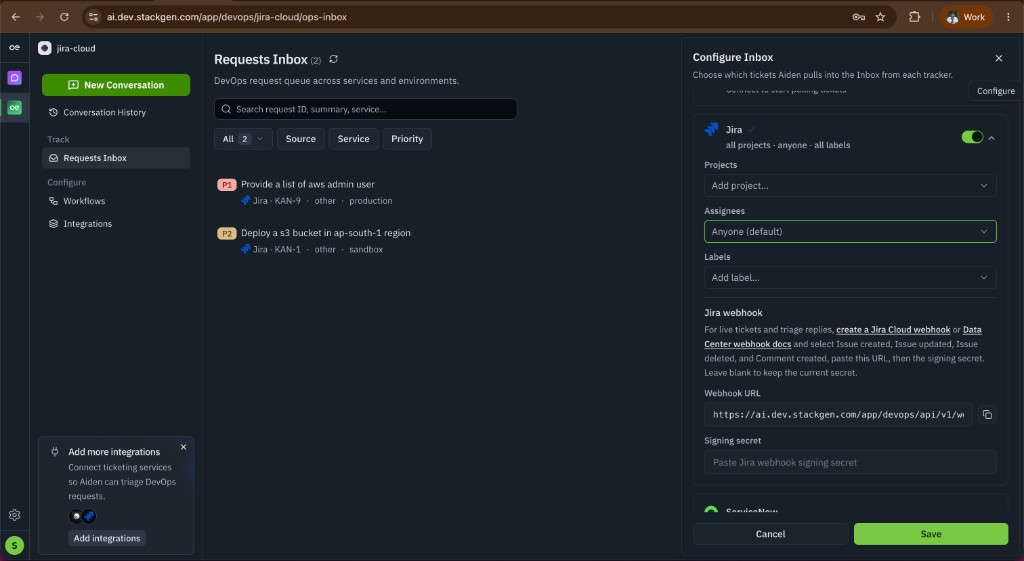
Task: Open user avatar S at bottom left
Action: click(x=14, y=545)
